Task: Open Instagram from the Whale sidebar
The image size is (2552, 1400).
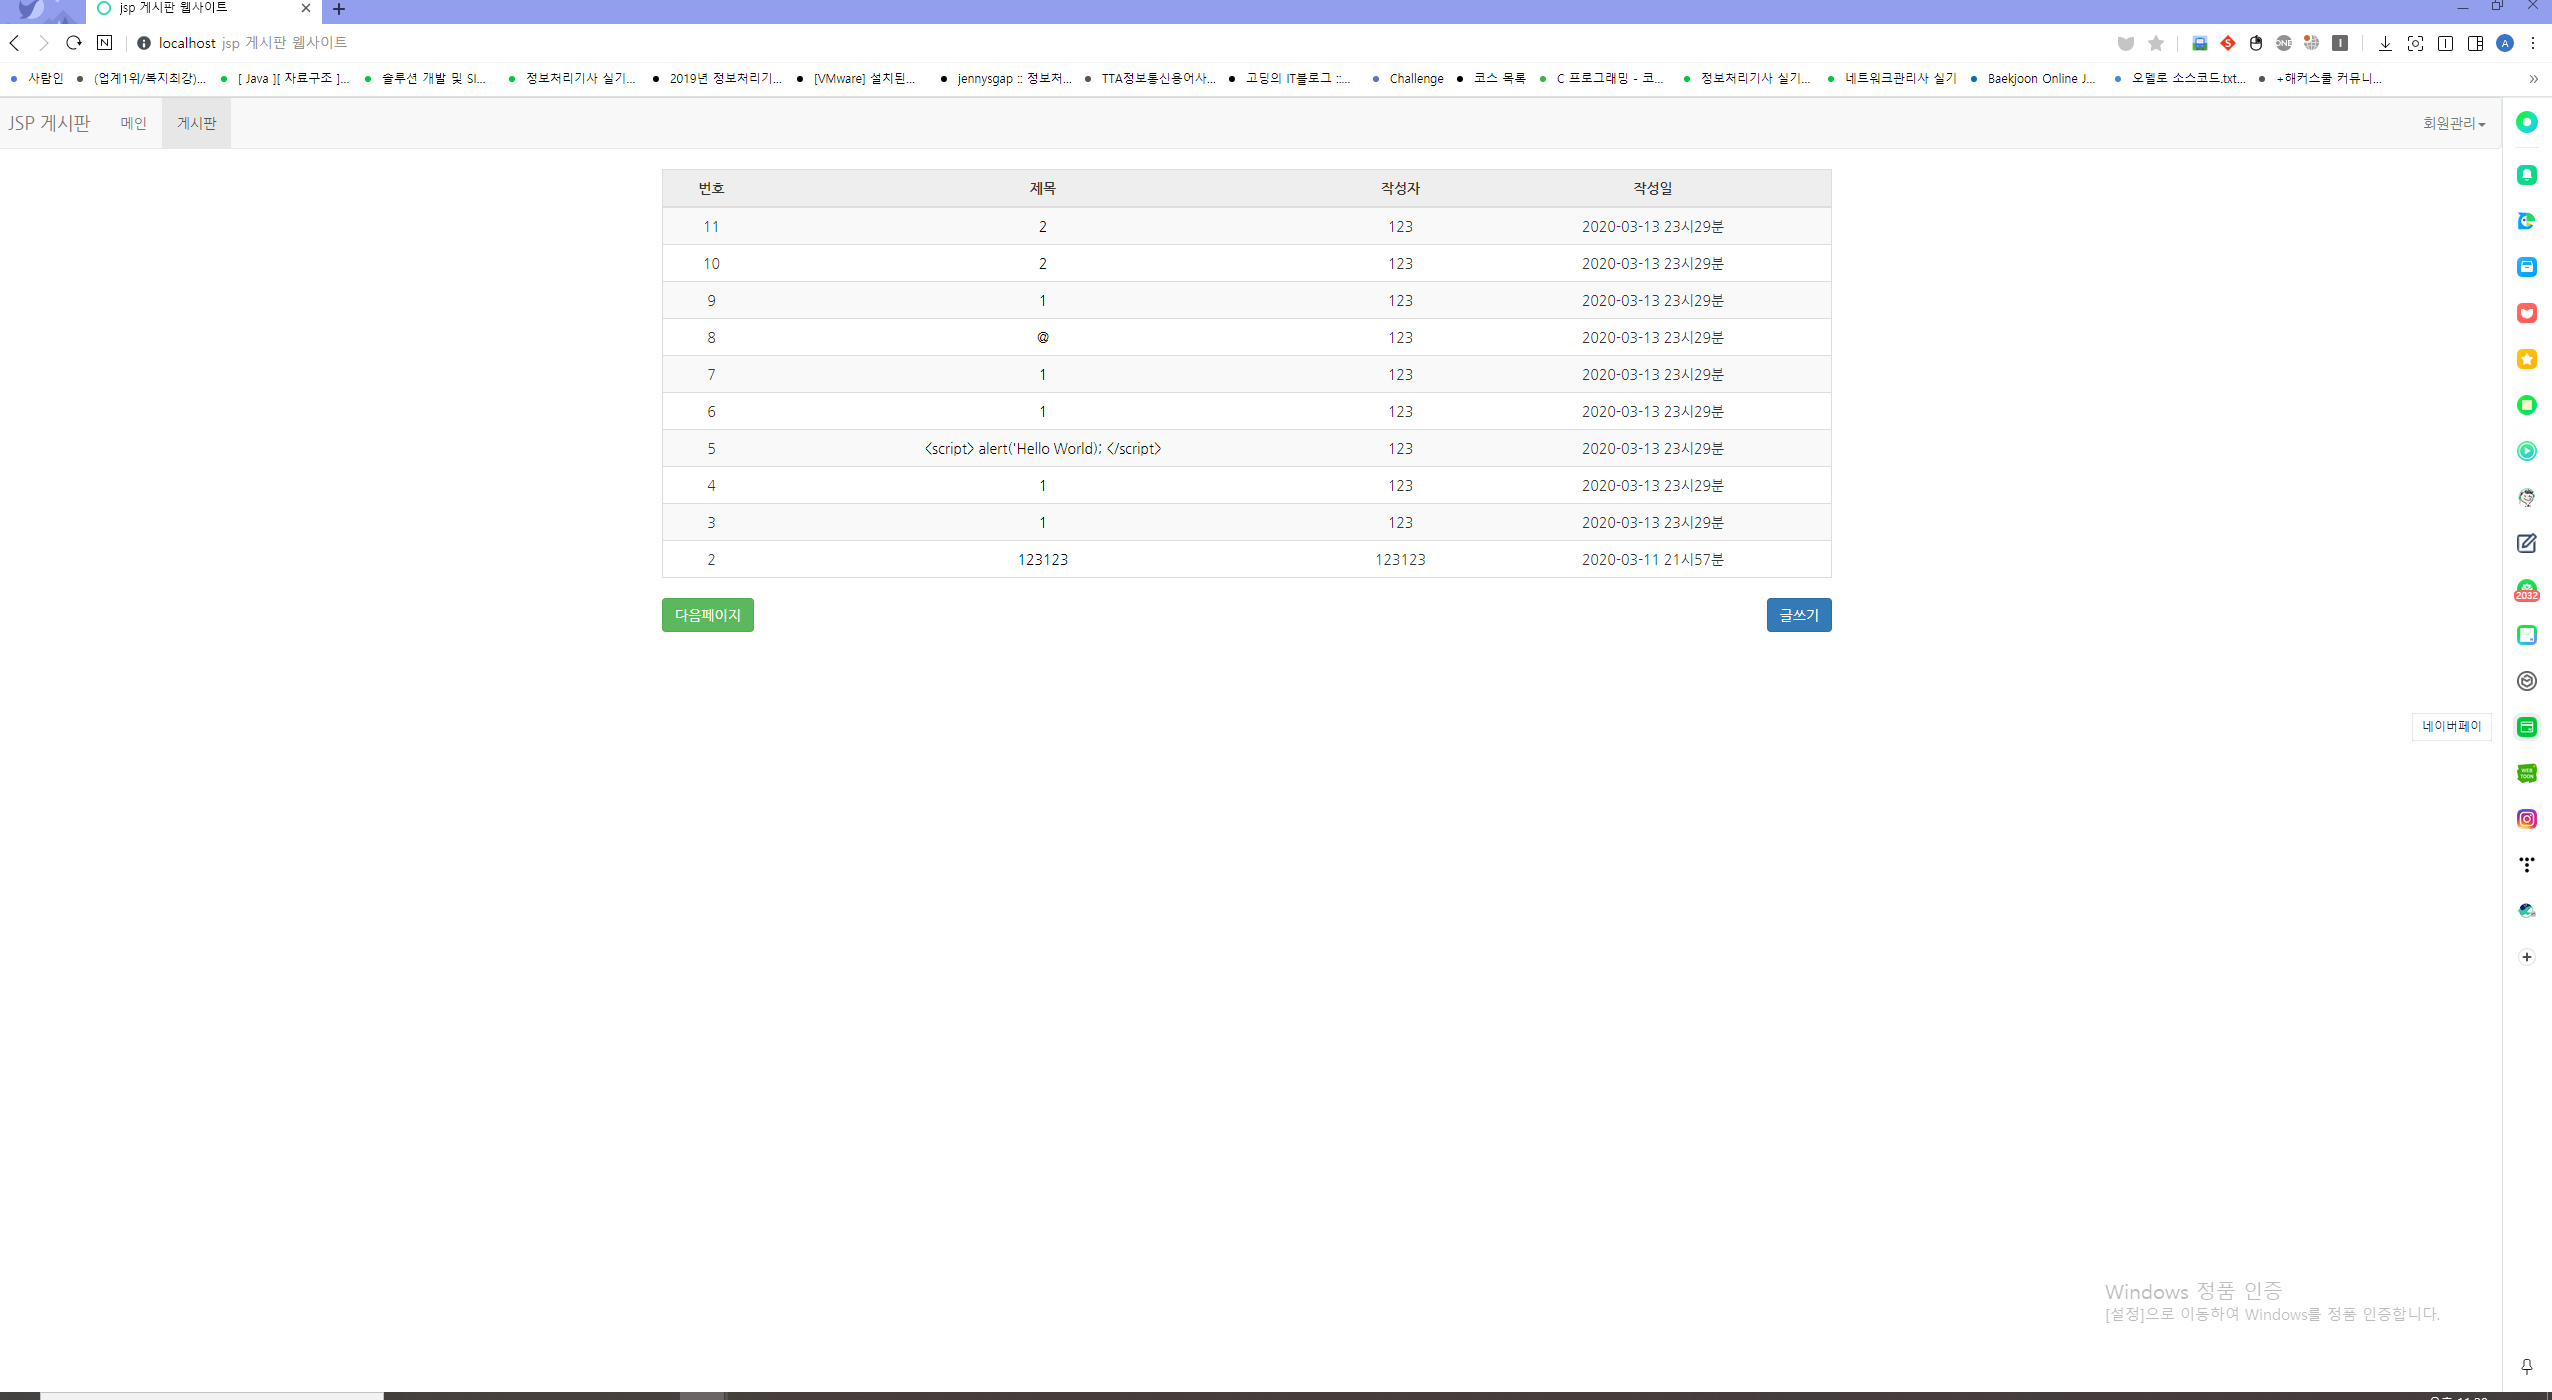Action: [2527, 818]
